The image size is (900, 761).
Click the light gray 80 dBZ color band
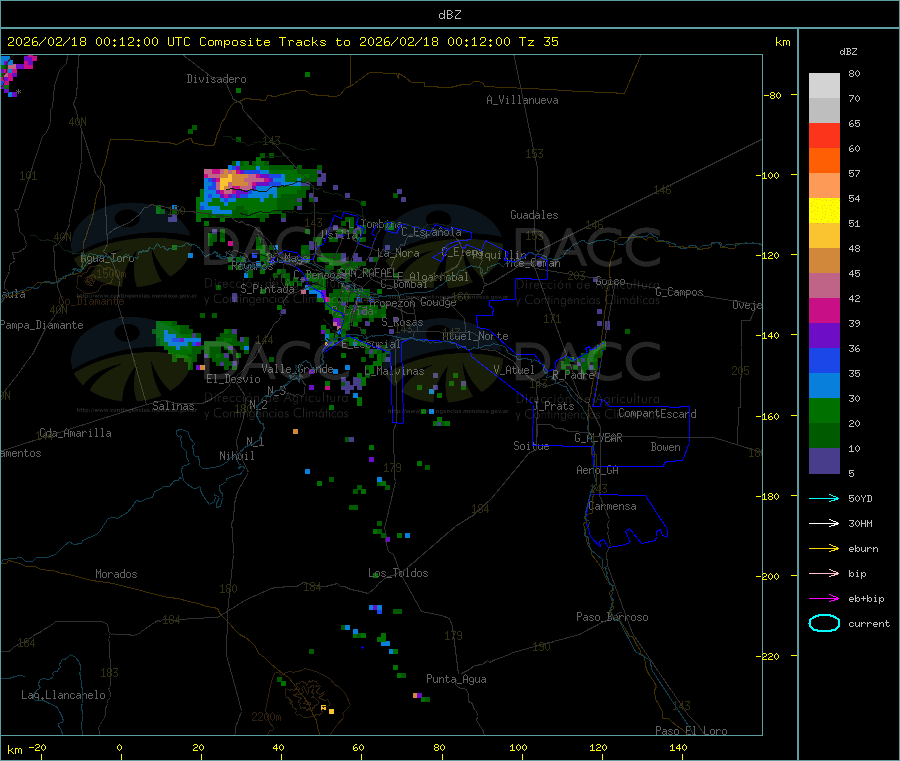[824, 86]
